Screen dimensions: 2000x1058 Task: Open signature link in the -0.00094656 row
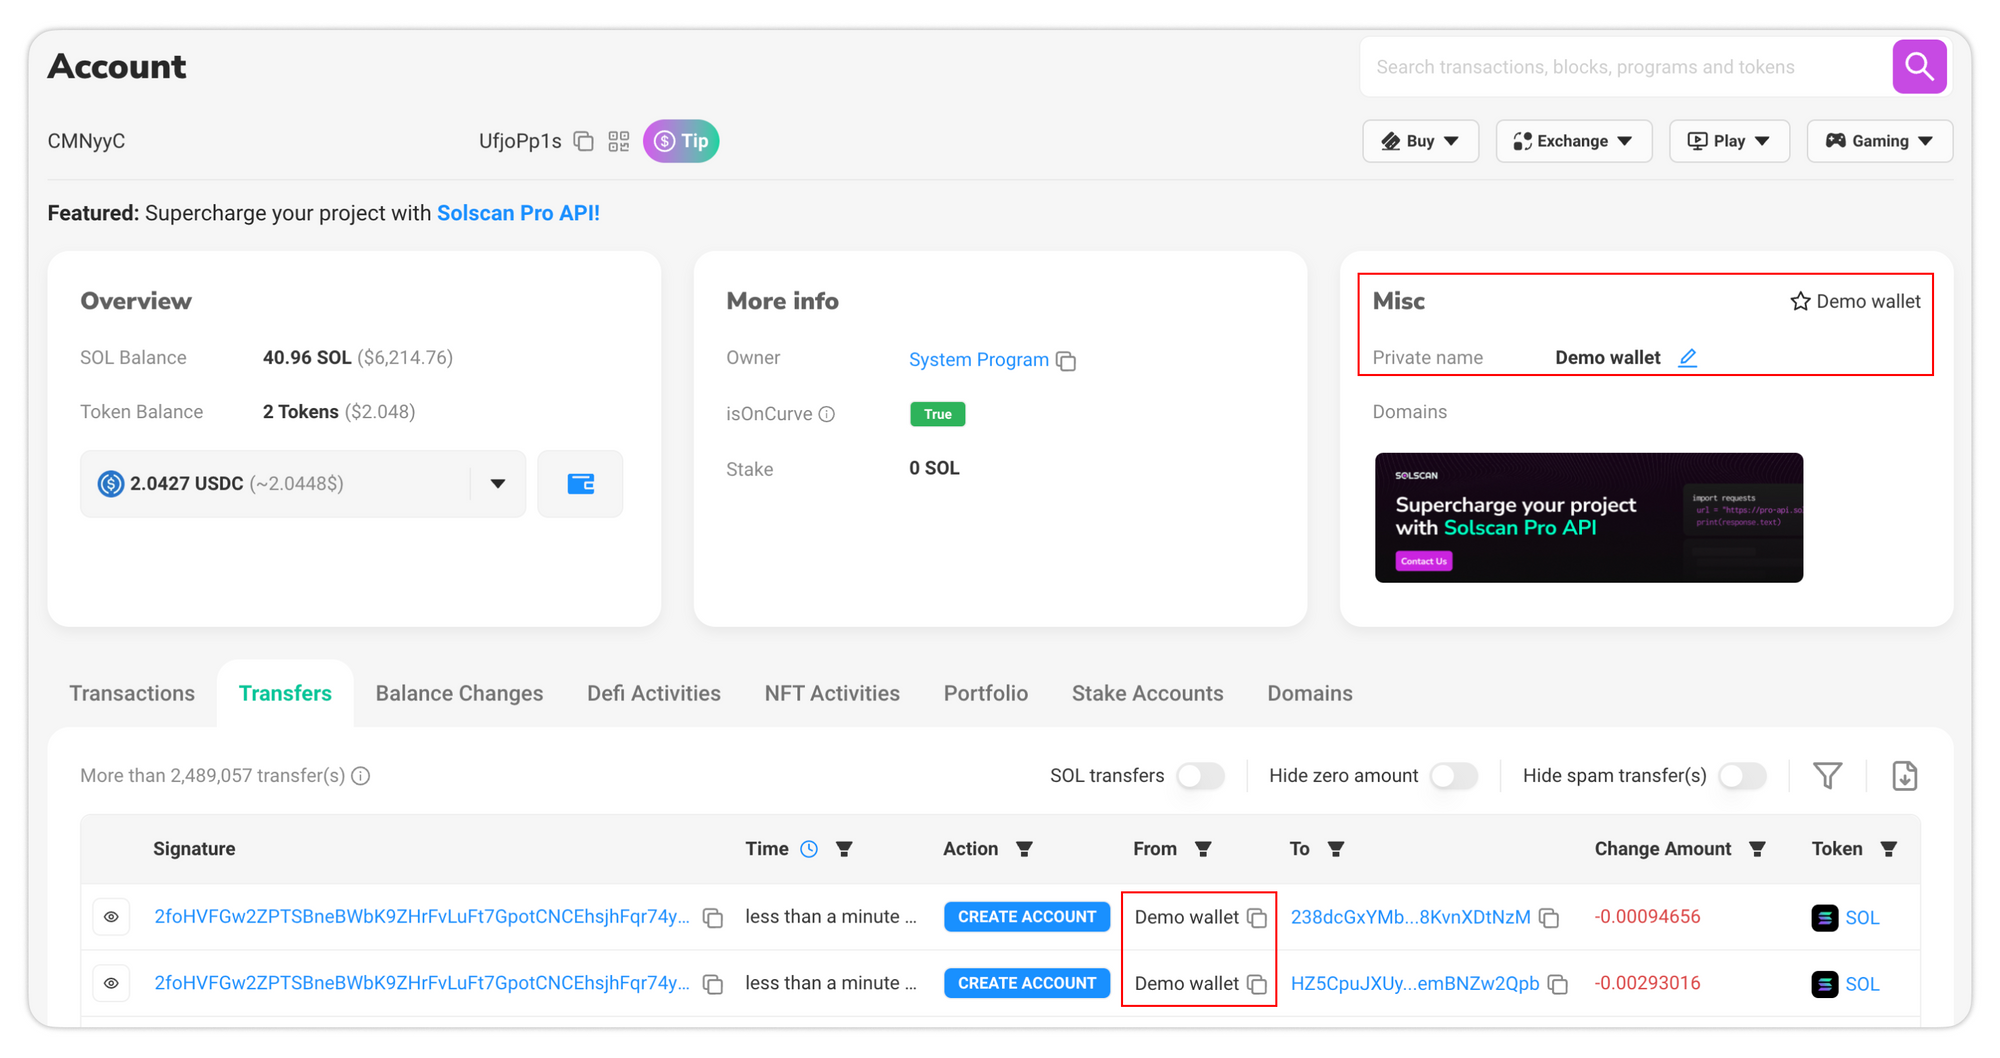421,917
